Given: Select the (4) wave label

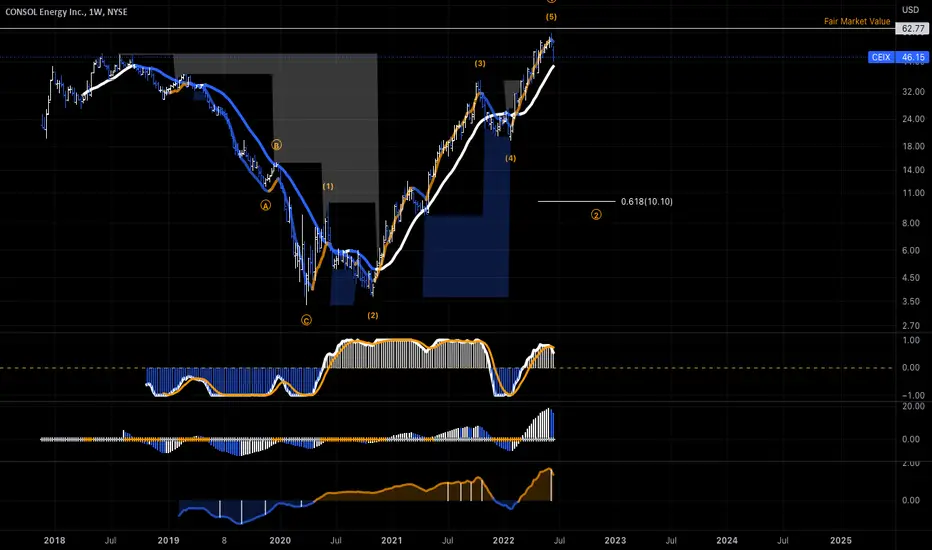Looking at the screenshot, I should click(511, 158).
